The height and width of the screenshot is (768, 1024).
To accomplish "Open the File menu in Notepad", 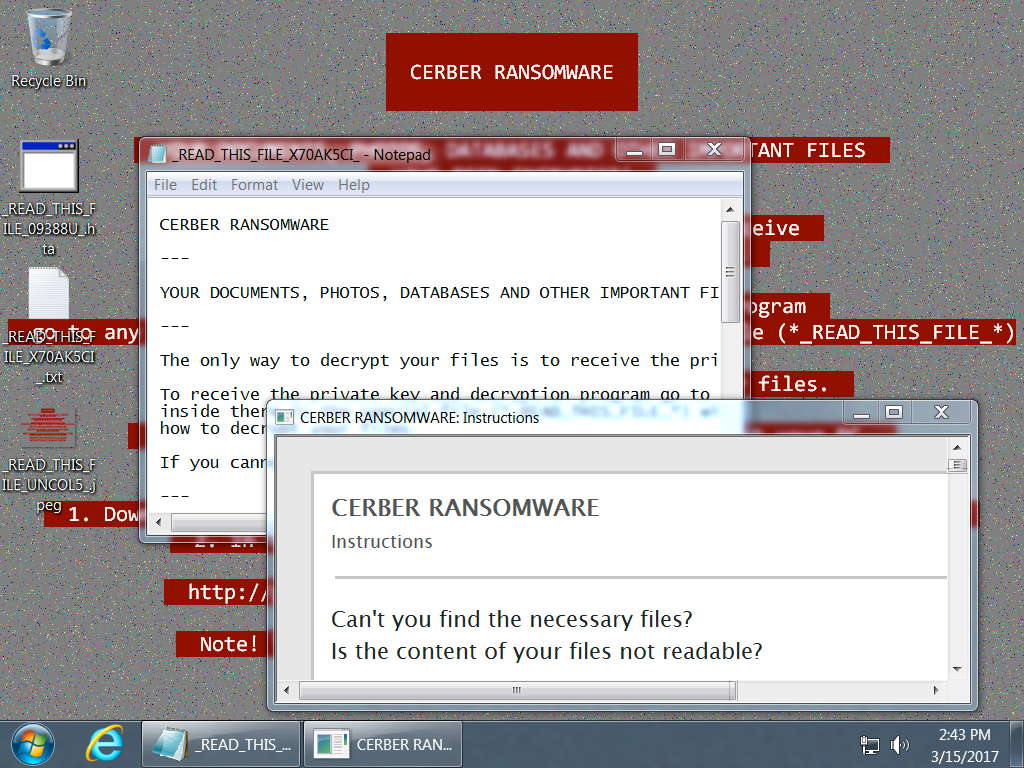I will (165, 185).
